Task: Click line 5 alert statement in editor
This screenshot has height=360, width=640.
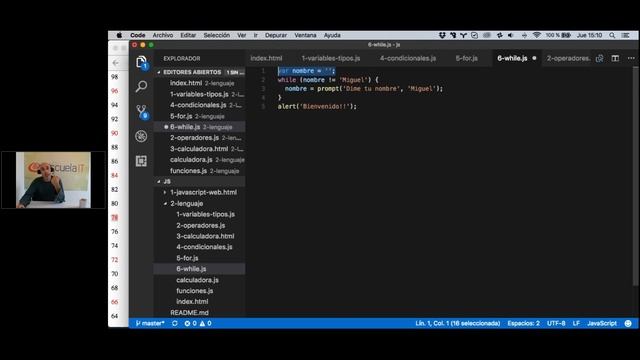Action: pos(317,107)
